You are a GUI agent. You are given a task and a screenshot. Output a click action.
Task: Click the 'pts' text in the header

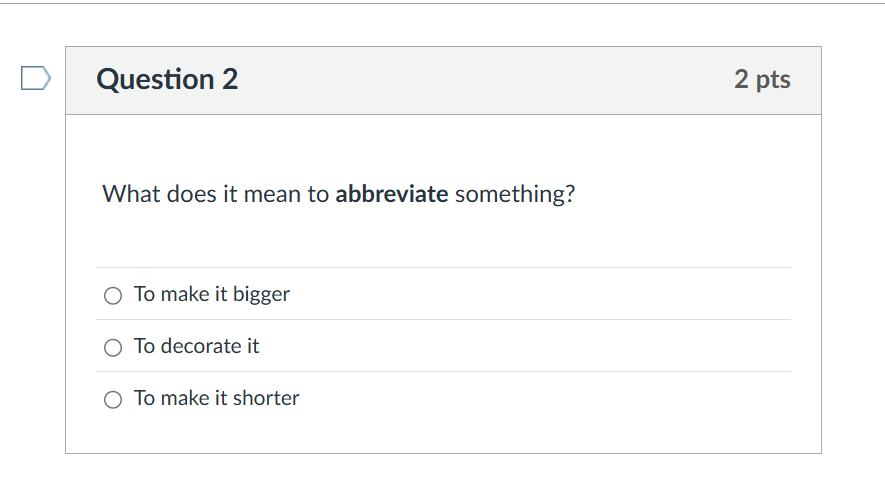771,80
